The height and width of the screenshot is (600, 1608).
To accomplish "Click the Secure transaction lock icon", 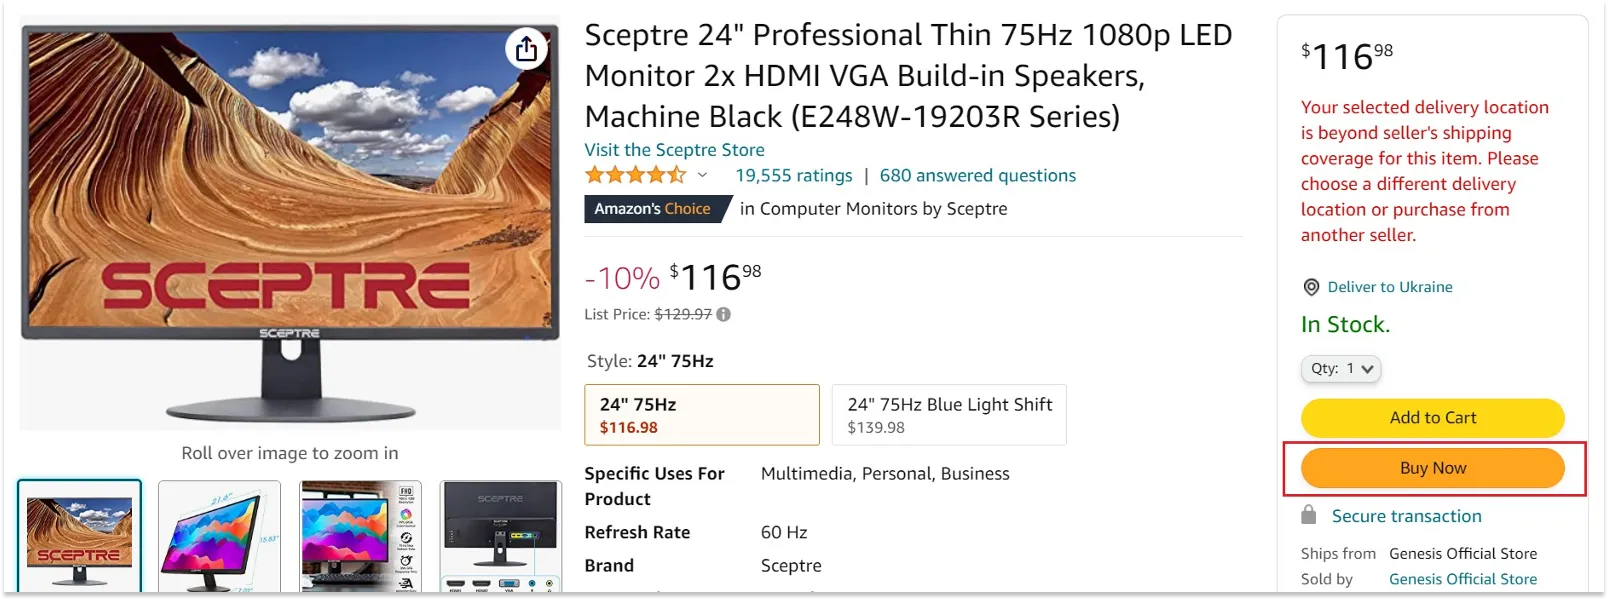I will (x=1309, y=515).
